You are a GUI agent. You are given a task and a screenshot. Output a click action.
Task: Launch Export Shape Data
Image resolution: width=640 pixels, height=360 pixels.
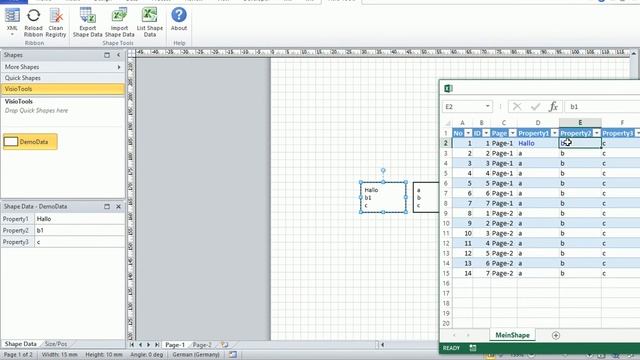coord(87,23)
